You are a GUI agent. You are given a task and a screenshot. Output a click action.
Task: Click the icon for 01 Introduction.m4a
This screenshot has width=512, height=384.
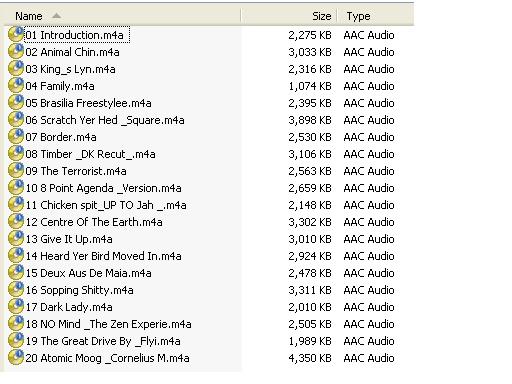[16, 35]
